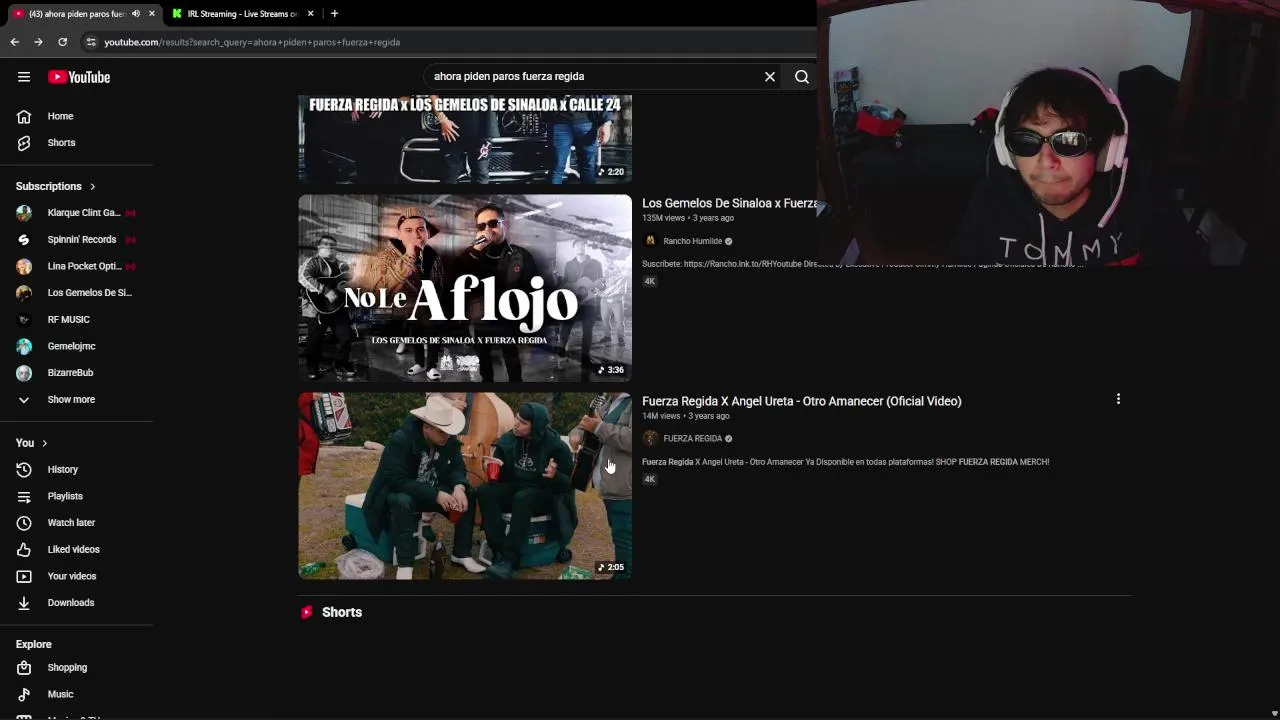
Task: Go forward with the browser forward arrow
Action: click(38, 42)
